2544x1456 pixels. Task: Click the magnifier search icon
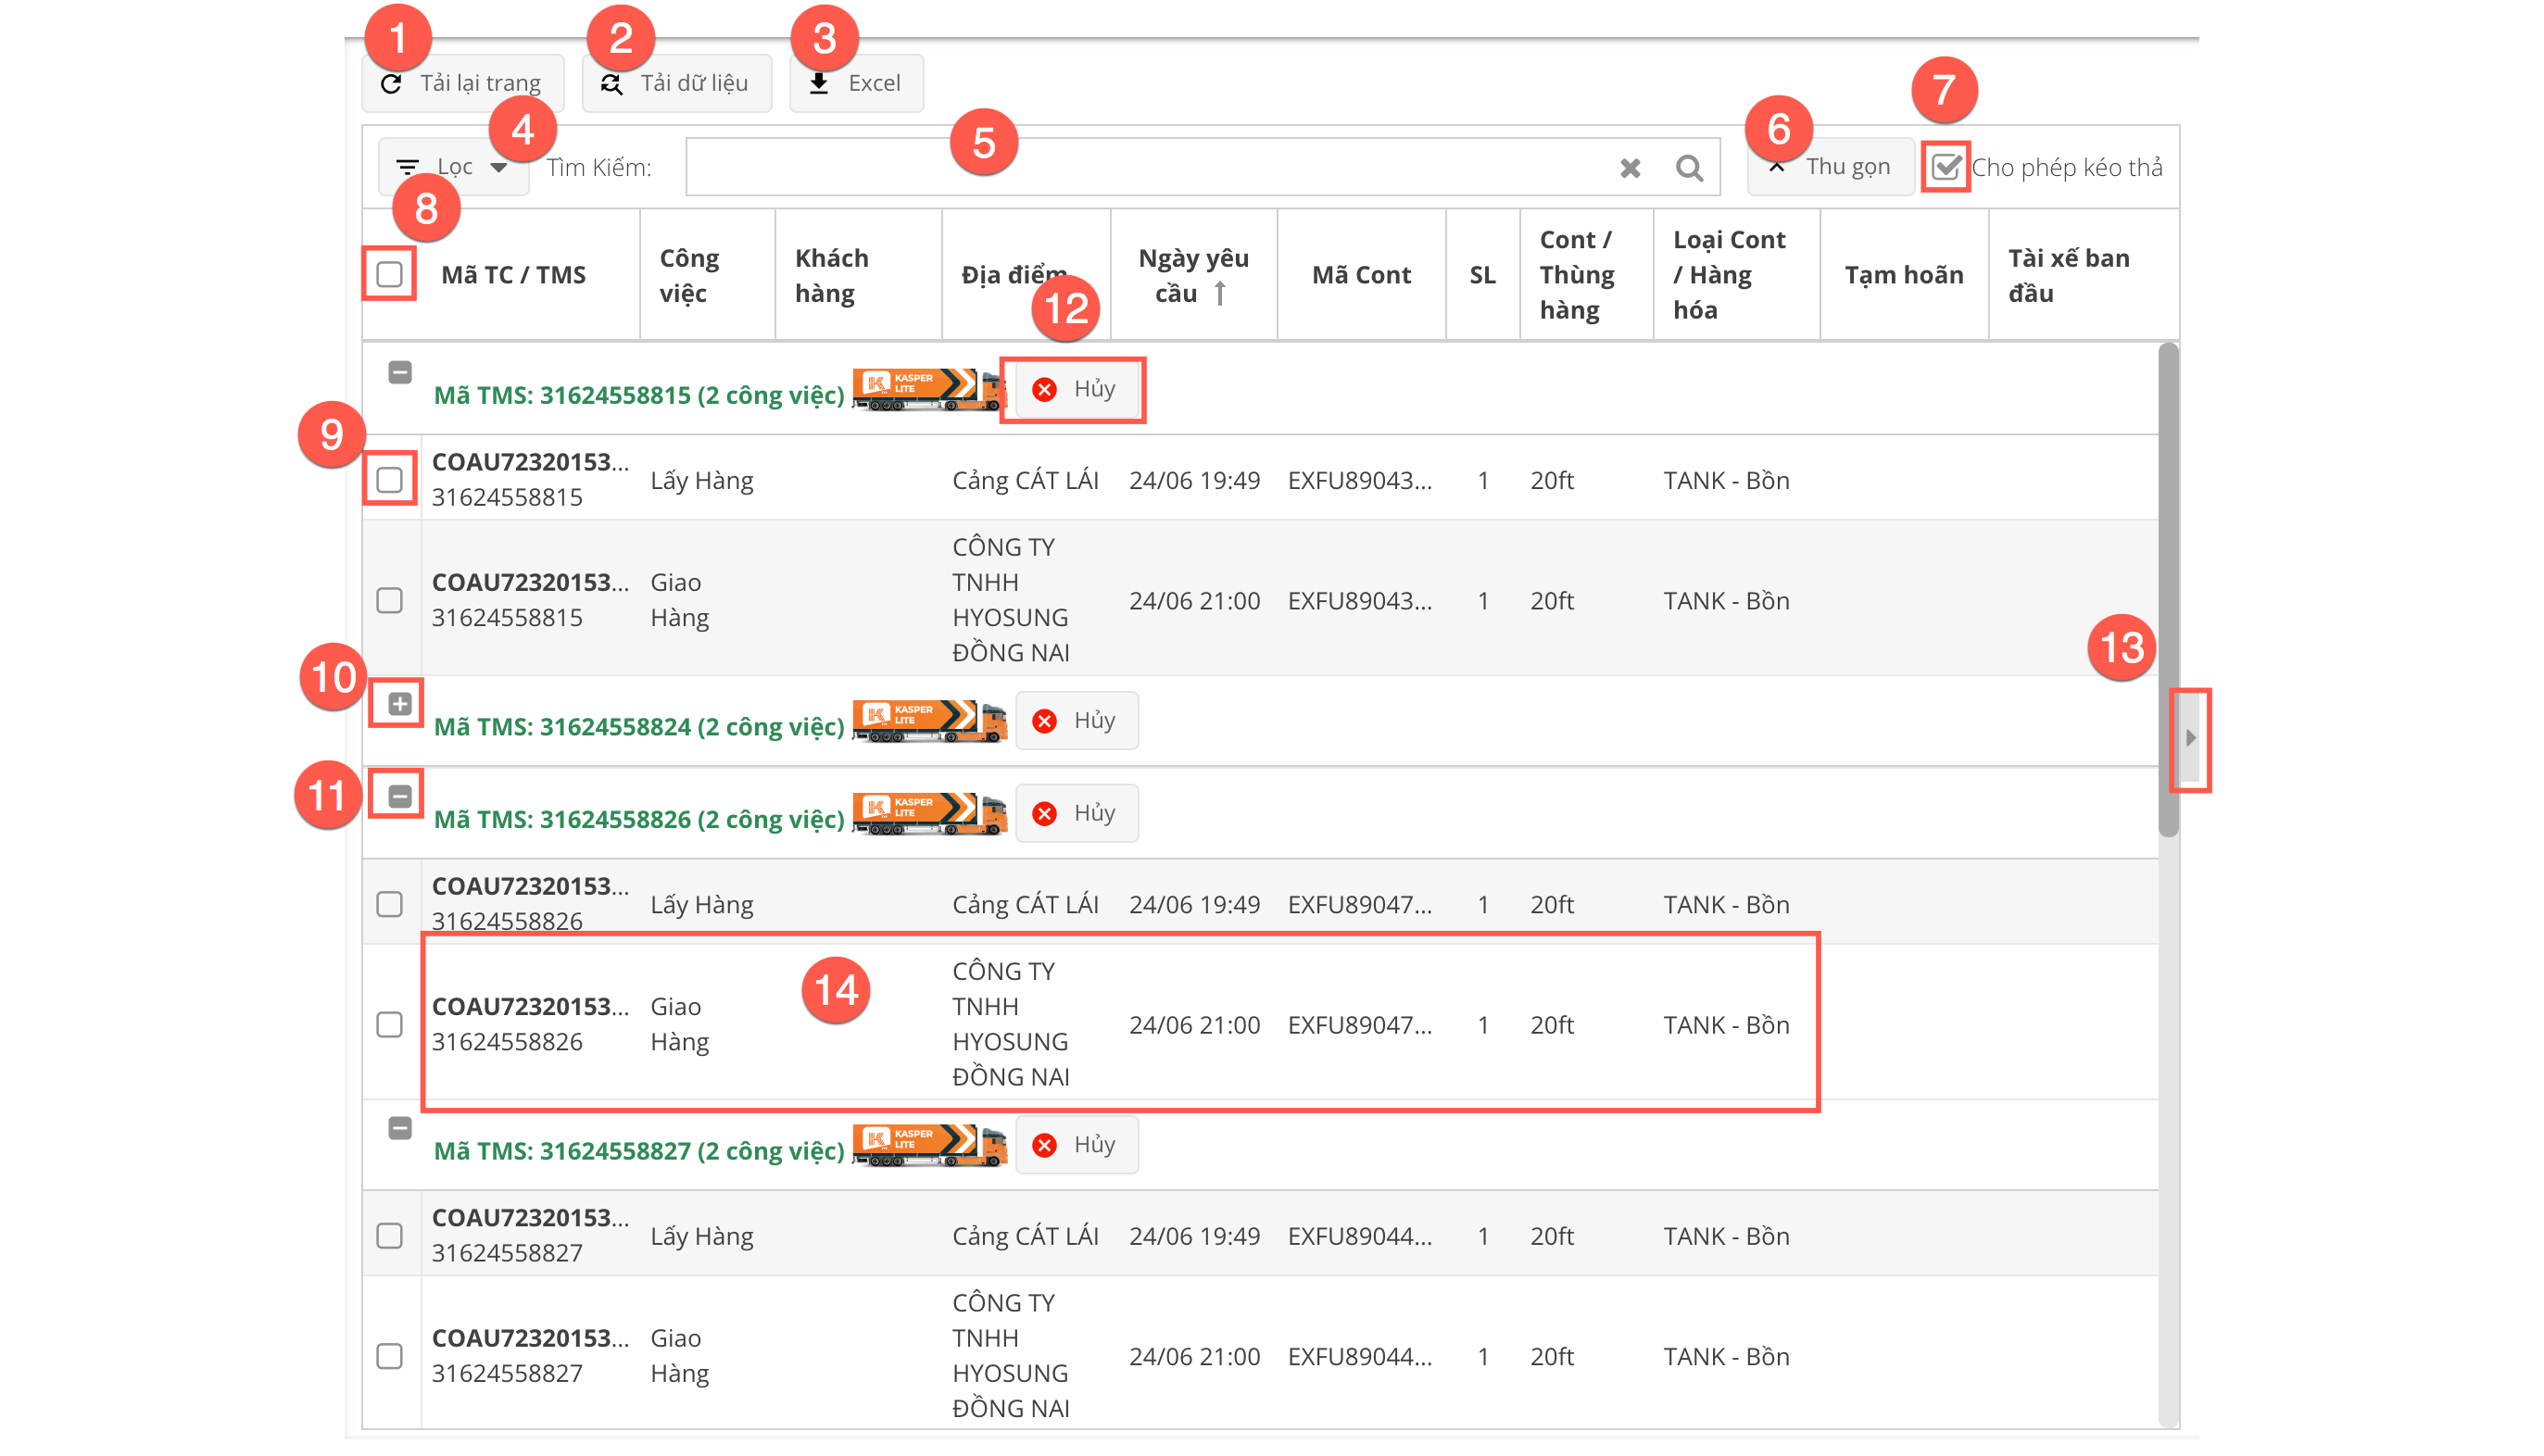(1689, 168)
